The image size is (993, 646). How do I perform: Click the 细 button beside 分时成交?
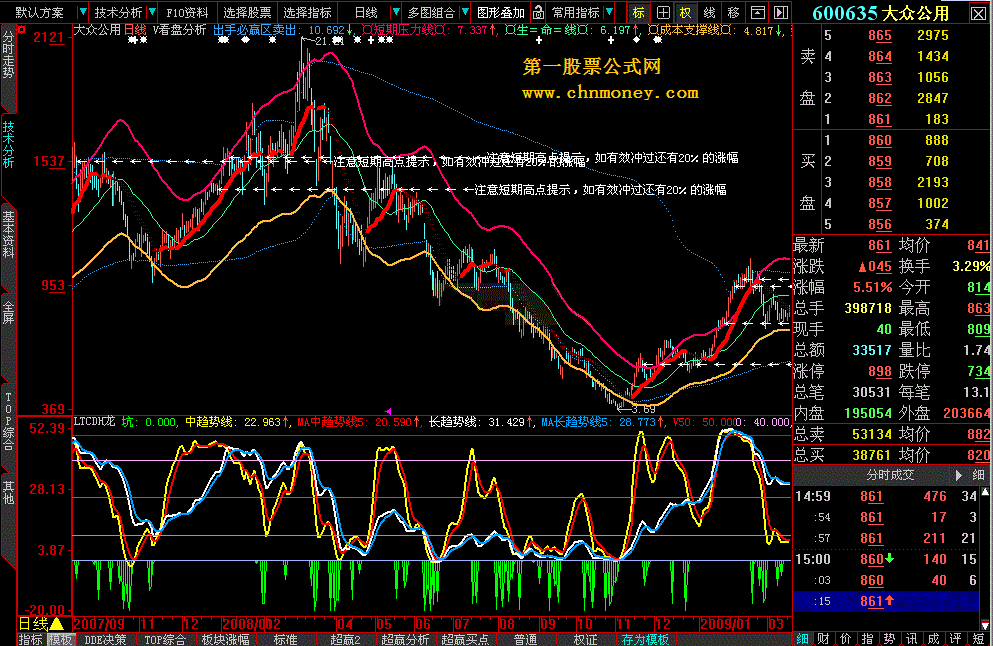click(978, 475)
